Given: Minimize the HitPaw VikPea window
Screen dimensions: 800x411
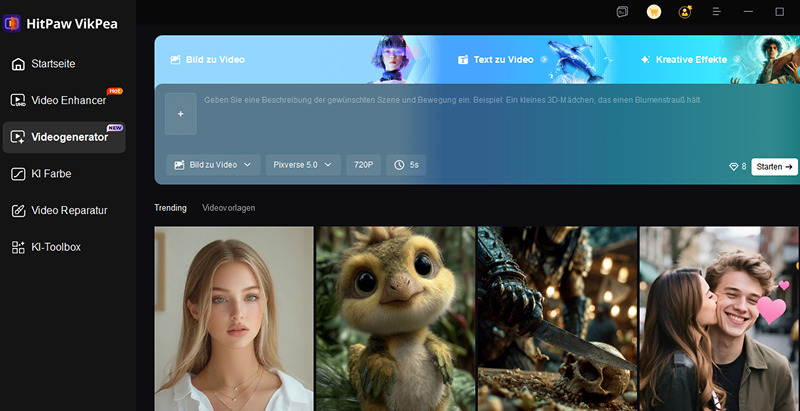Looking at the screenshot, I should click(x=748, y=12).
